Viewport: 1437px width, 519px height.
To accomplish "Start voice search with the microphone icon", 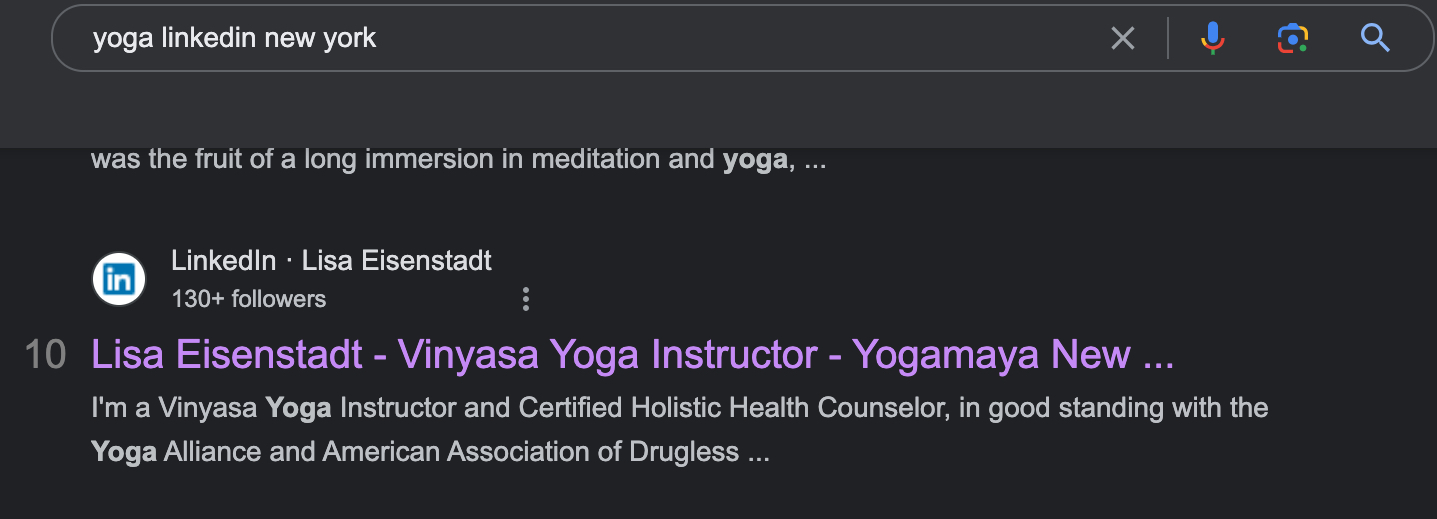I will point(1212,39).
